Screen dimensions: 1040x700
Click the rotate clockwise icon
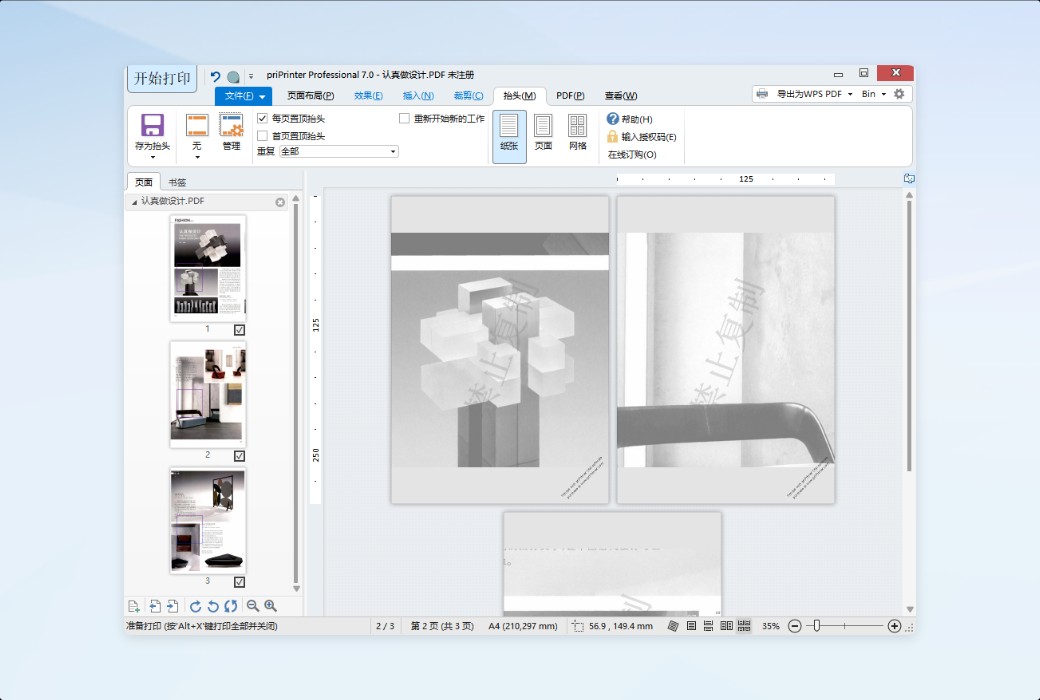[x=195, y=606]
